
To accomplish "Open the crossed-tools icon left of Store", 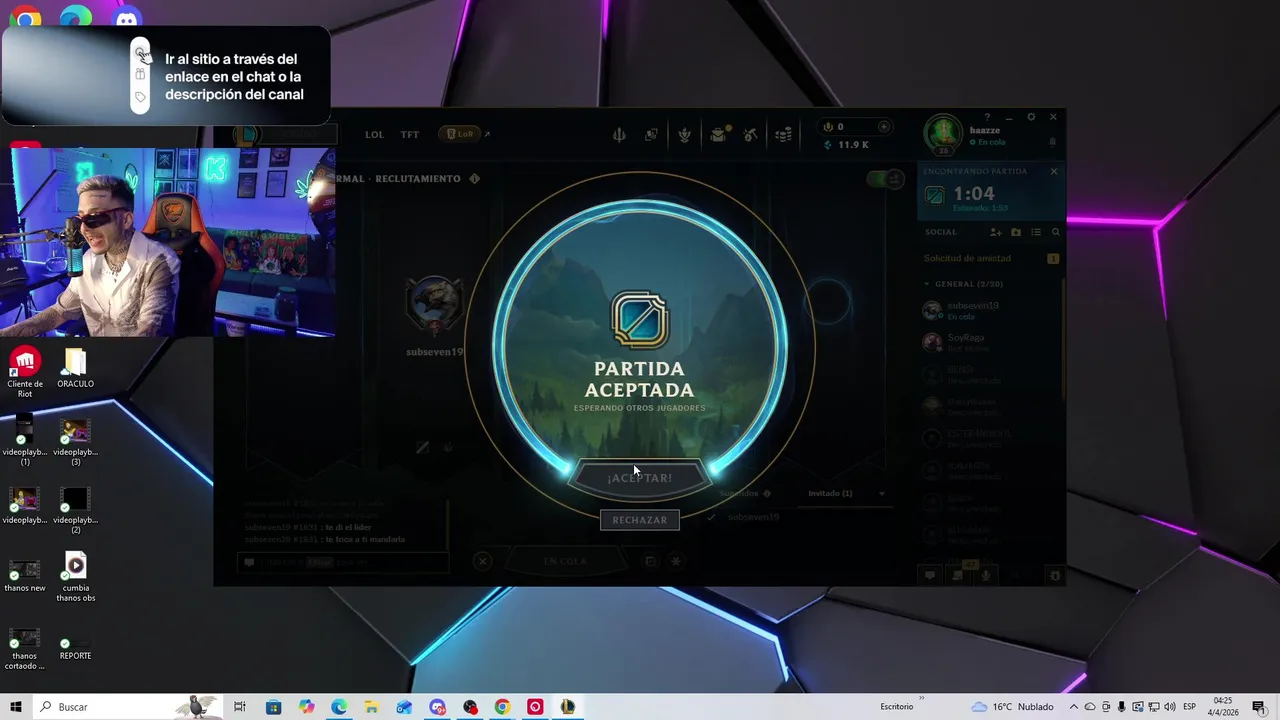I will (751, 134).
